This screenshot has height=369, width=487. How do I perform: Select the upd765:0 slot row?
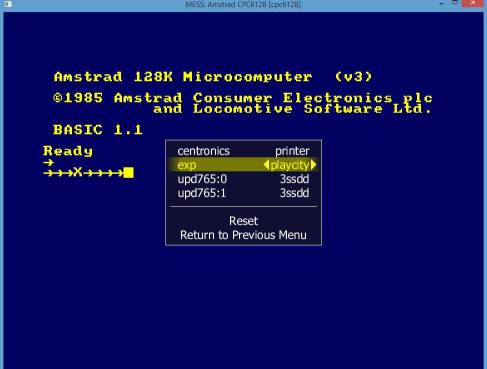click(x=243, y=179)
